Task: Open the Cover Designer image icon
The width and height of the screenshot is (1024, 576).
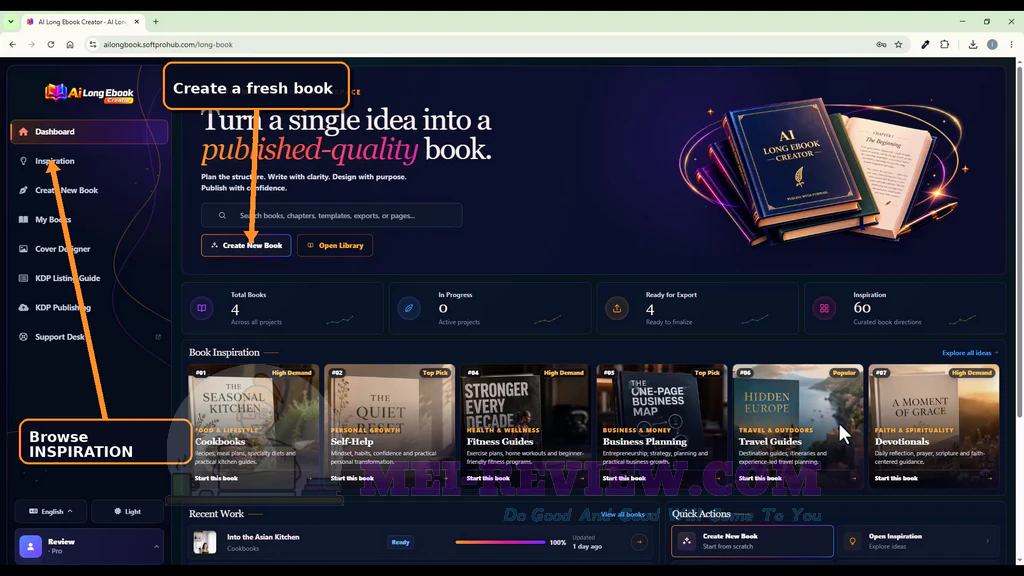Action: [24, 249]
